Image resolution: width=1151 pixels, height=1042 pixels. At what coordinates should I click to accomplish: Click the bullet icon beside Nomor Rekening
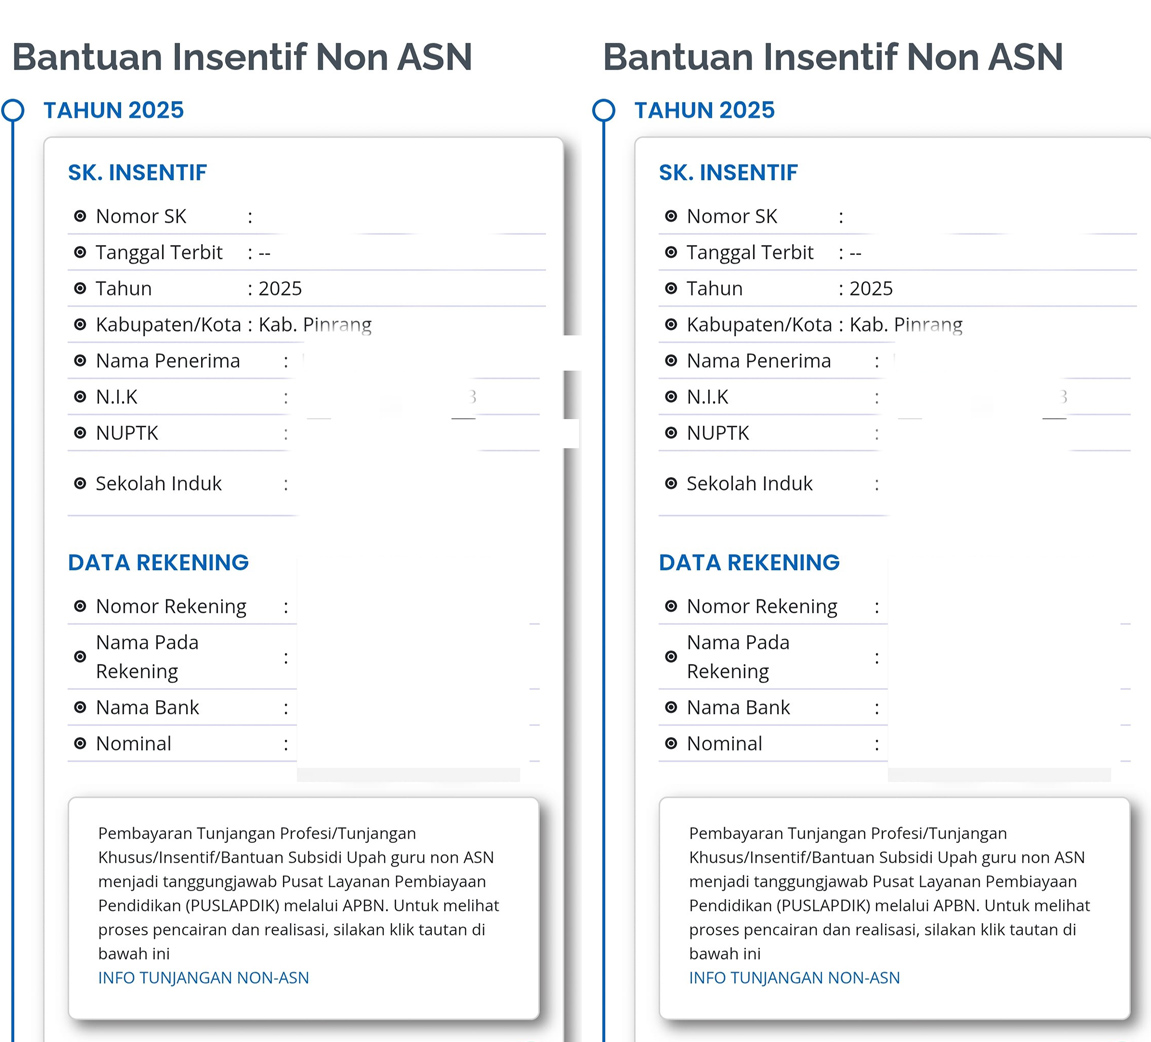pos(81,606)
